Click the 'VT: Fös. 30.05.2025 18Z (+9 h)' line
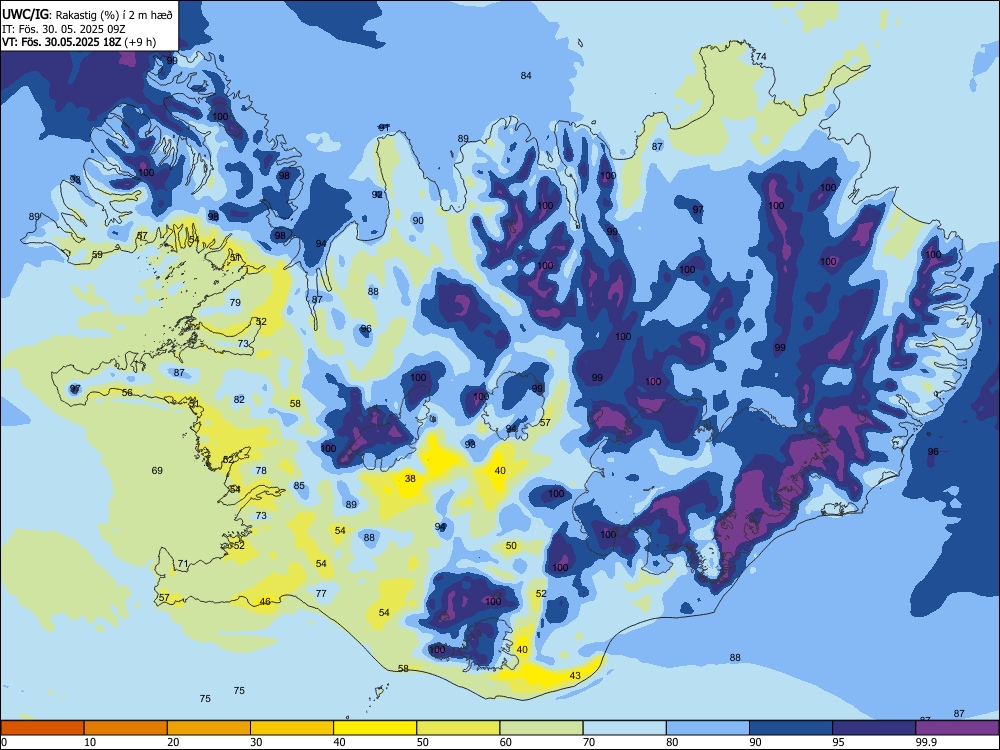The height and width of the screenshot is (750, 1000). pyautogui.click(x=79, y=42)
